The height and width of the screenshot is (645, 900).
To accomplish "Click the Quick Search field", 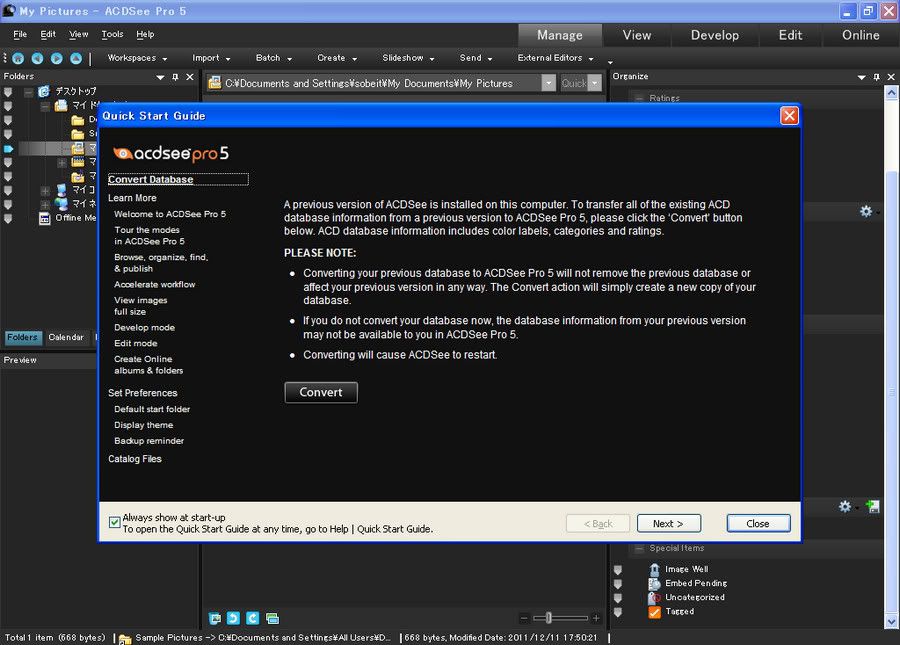I will click(574, 83).
